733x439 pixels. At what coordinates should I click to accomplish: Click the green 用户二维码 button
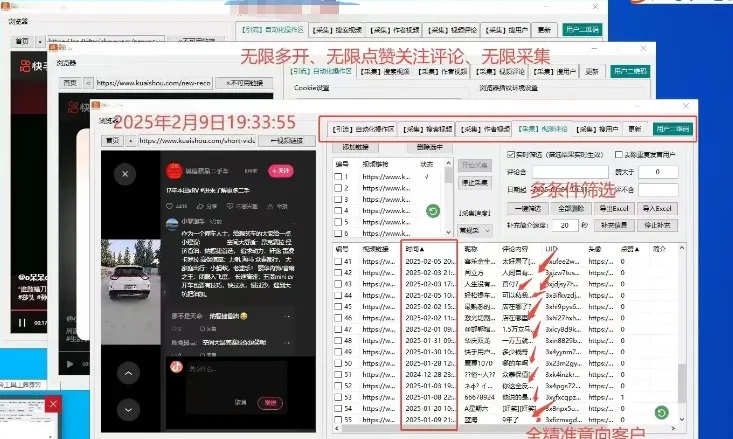(x=673, y=129)
